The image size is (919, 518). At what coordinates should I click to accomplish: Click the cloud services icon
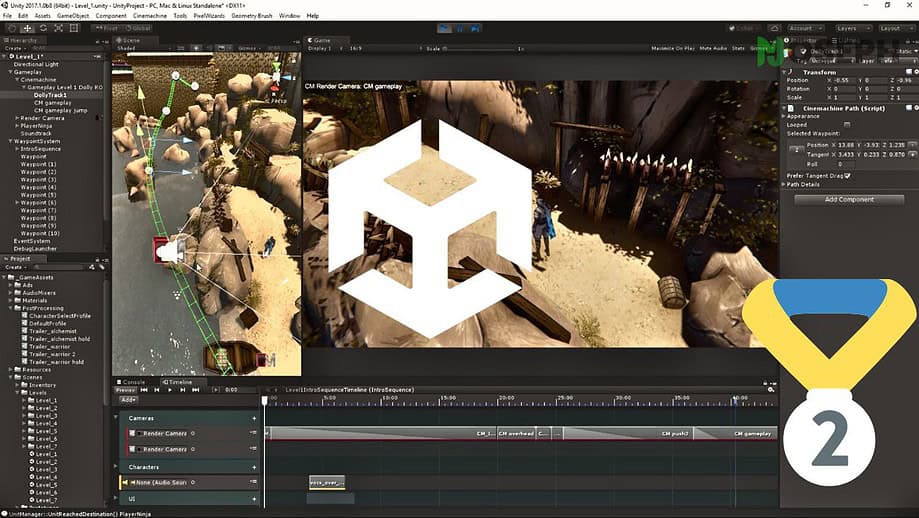(x=774, y=28)
